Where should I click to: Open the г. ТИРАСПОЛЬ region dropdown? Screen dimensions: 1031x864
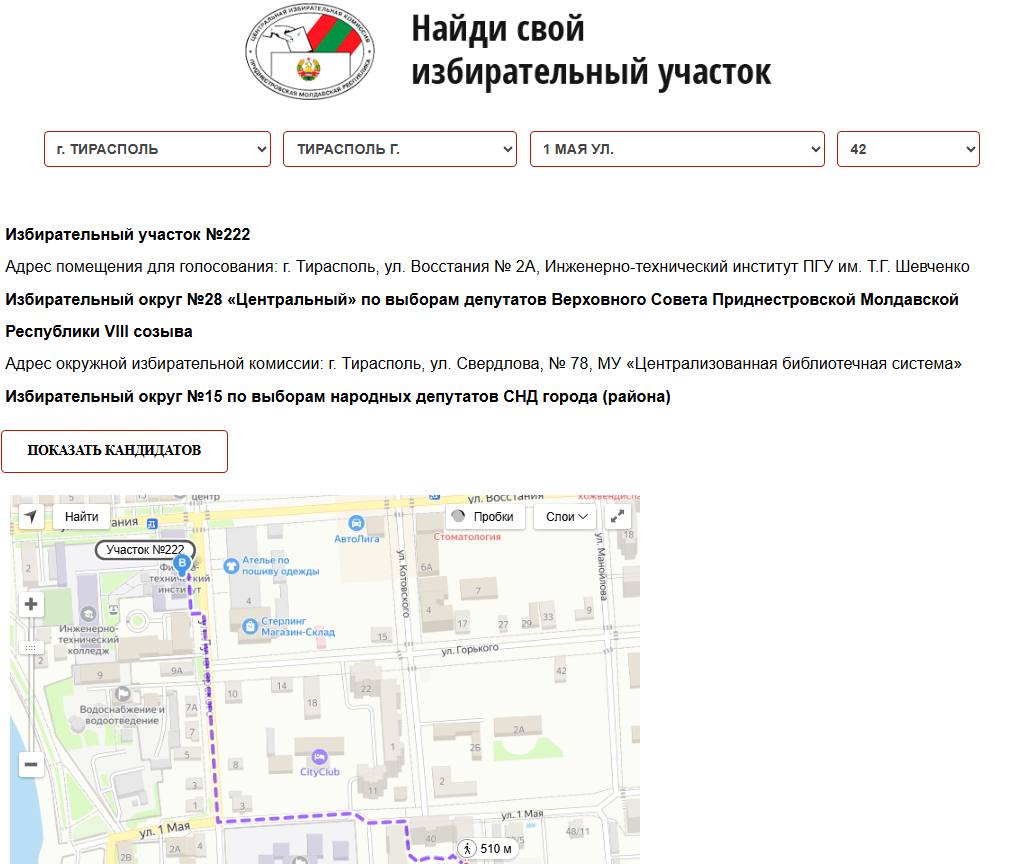pos(157,149)
